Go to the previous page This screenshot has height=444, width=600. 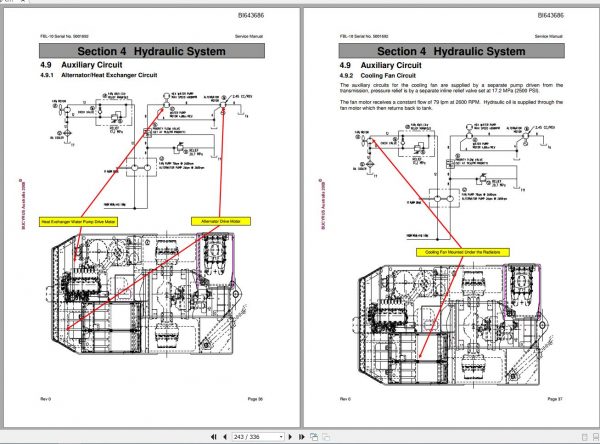[225, 437]
